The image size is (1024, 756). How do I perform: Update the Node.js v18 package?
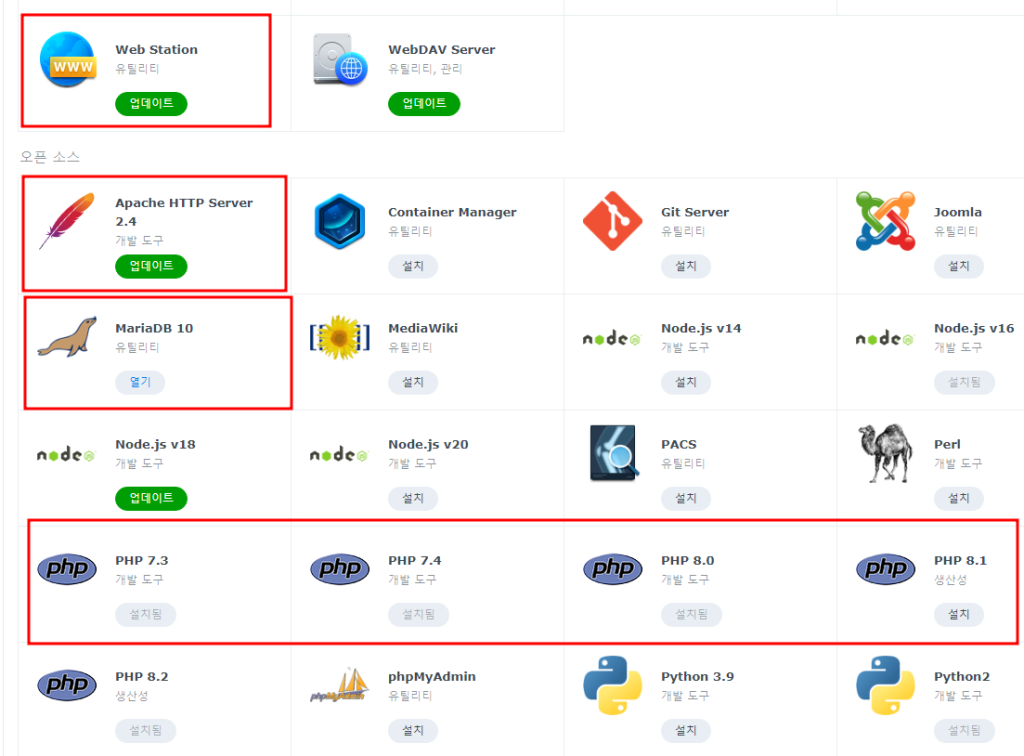tap(152, 498)
